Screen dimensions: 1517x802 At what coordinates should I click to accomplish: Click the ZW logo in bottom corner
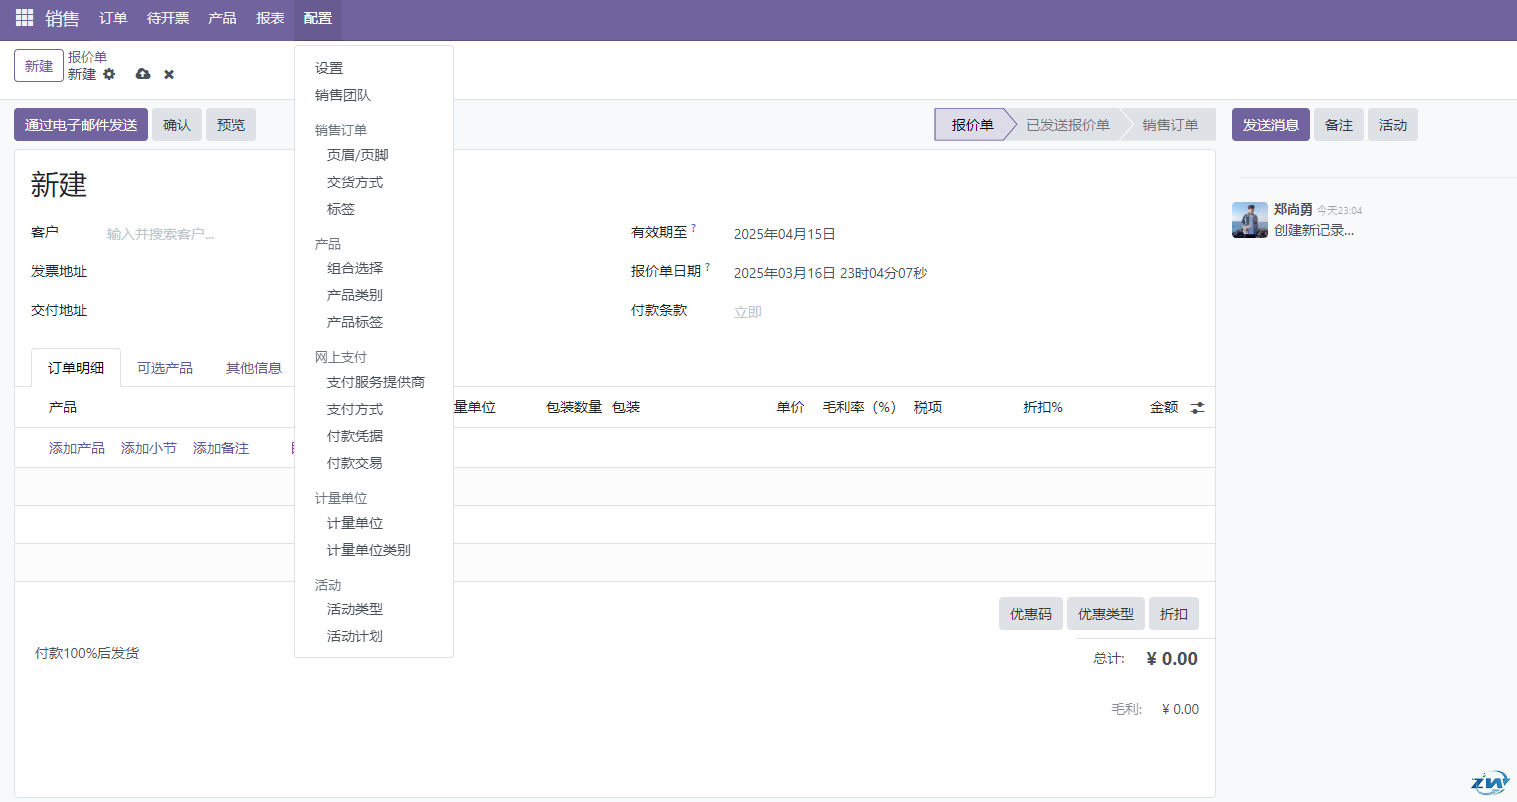(1489, 781)
